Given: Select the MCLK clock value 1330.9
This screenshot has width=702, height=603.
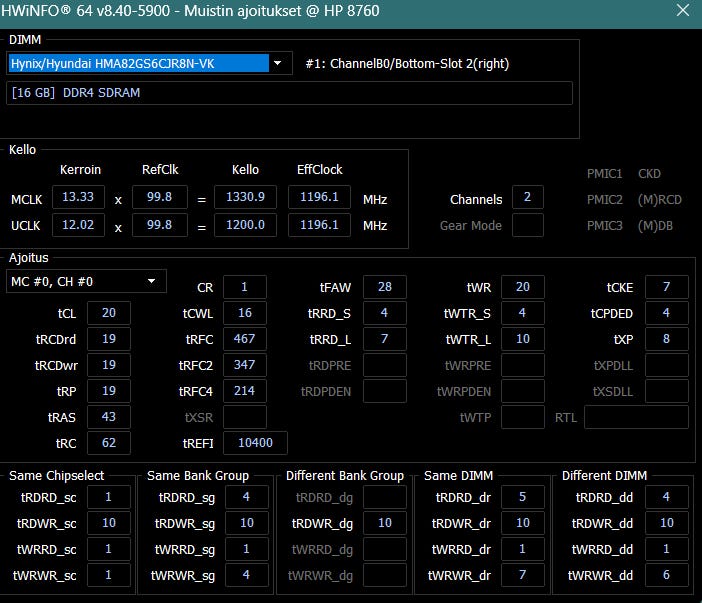Looking at the screenshot, I should (245, 198).
